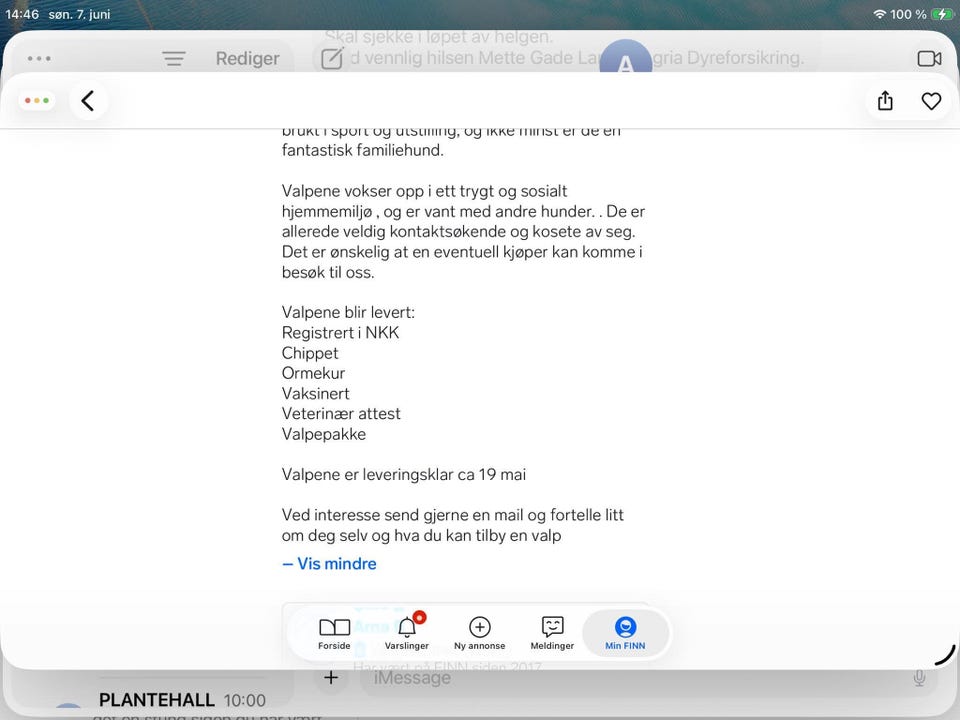The height and width of the screenshot is (720, 960).
Task: Open Varslinger notifications tab
Action: click(x=407, y=634)
